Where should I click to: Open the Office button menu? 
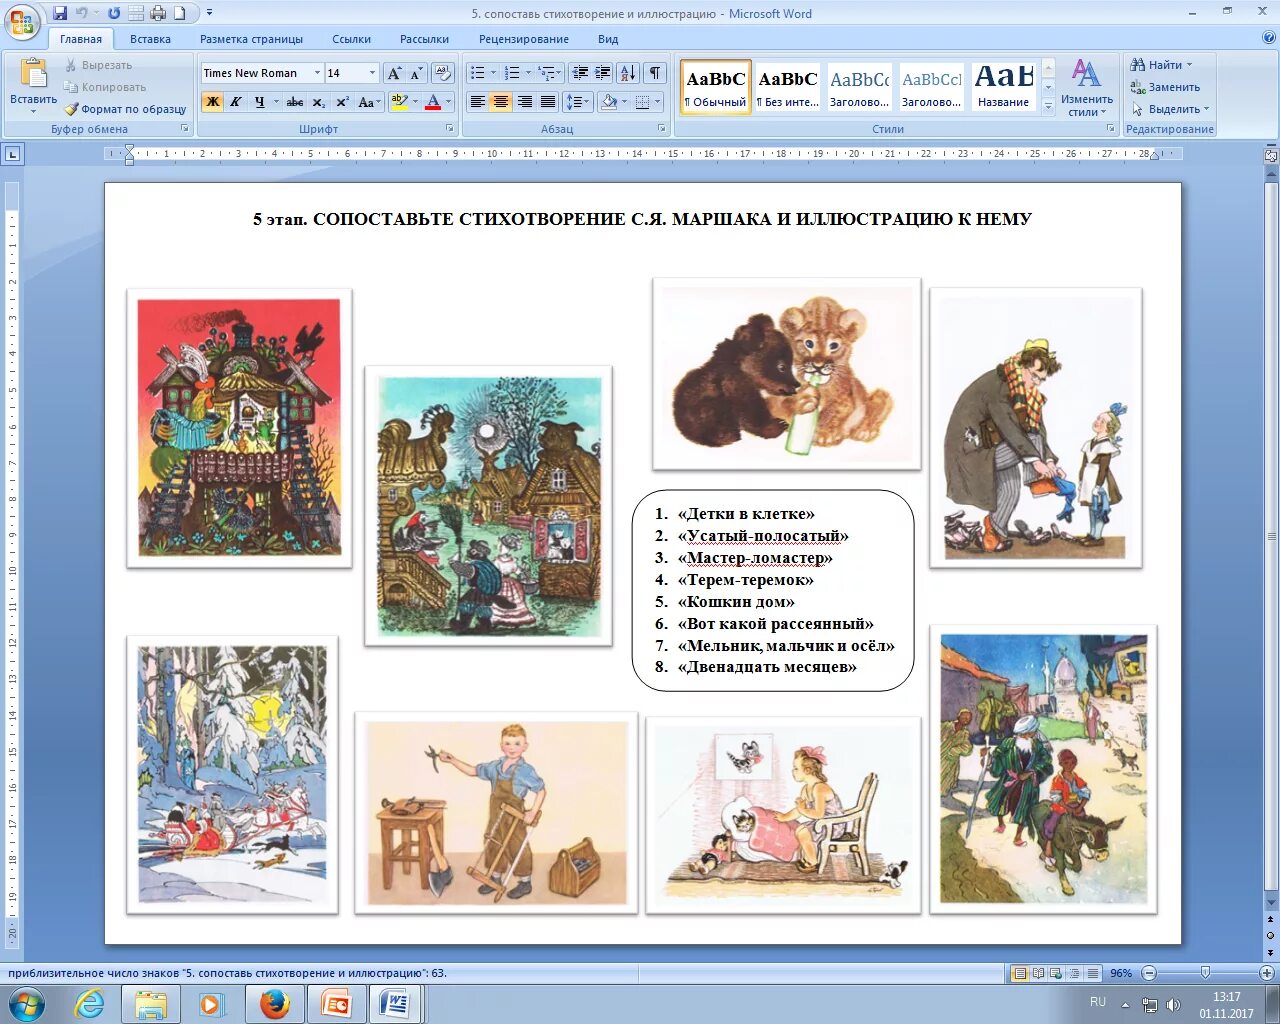click(22, 20)
